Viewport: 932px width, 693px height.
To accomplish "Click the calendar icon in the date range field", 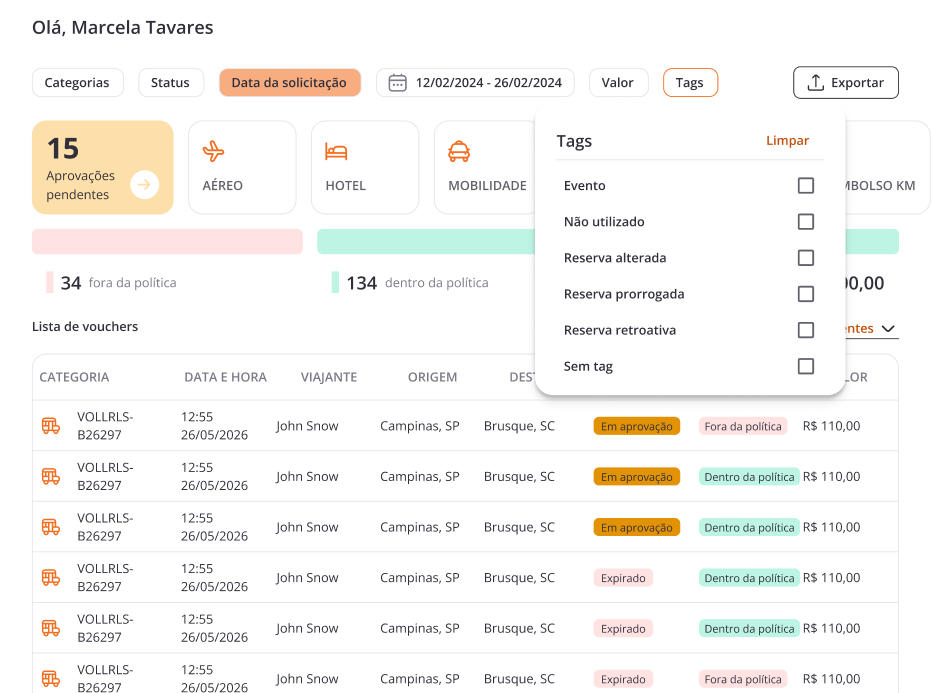I will click(x=398, y=83).
